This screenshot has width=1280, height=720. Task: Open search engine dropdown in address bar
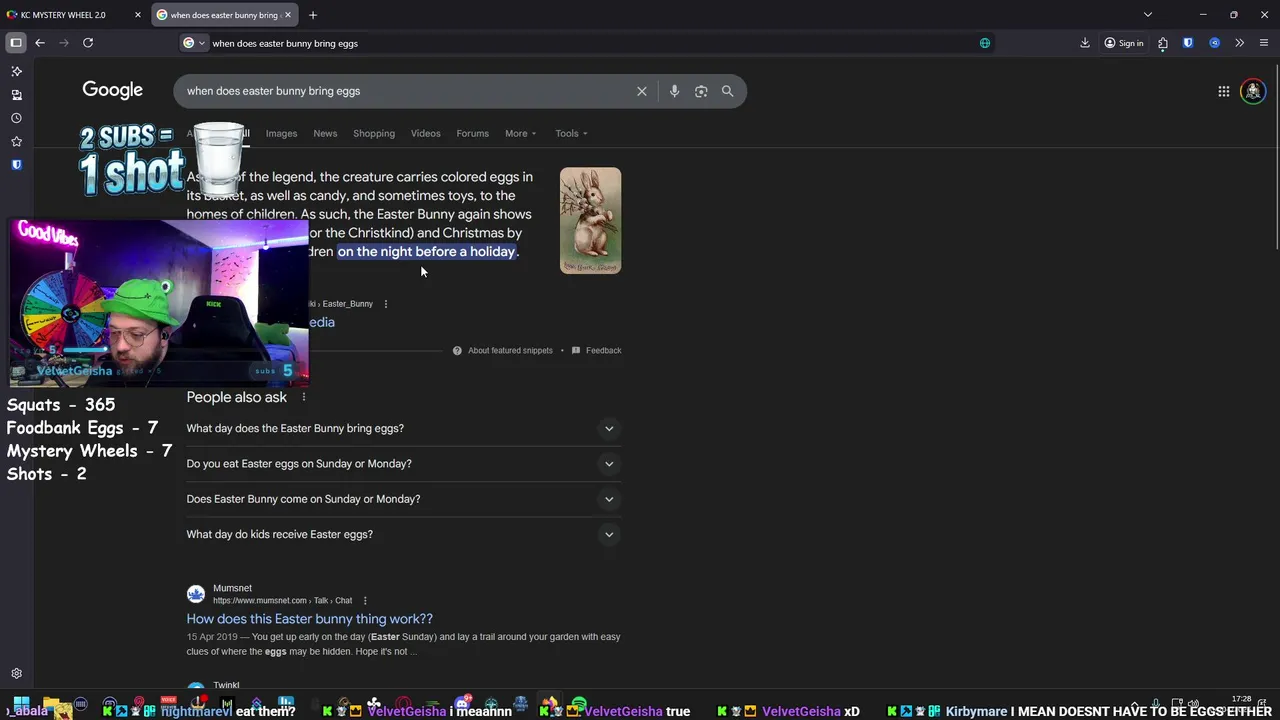(x=194, y=43)
